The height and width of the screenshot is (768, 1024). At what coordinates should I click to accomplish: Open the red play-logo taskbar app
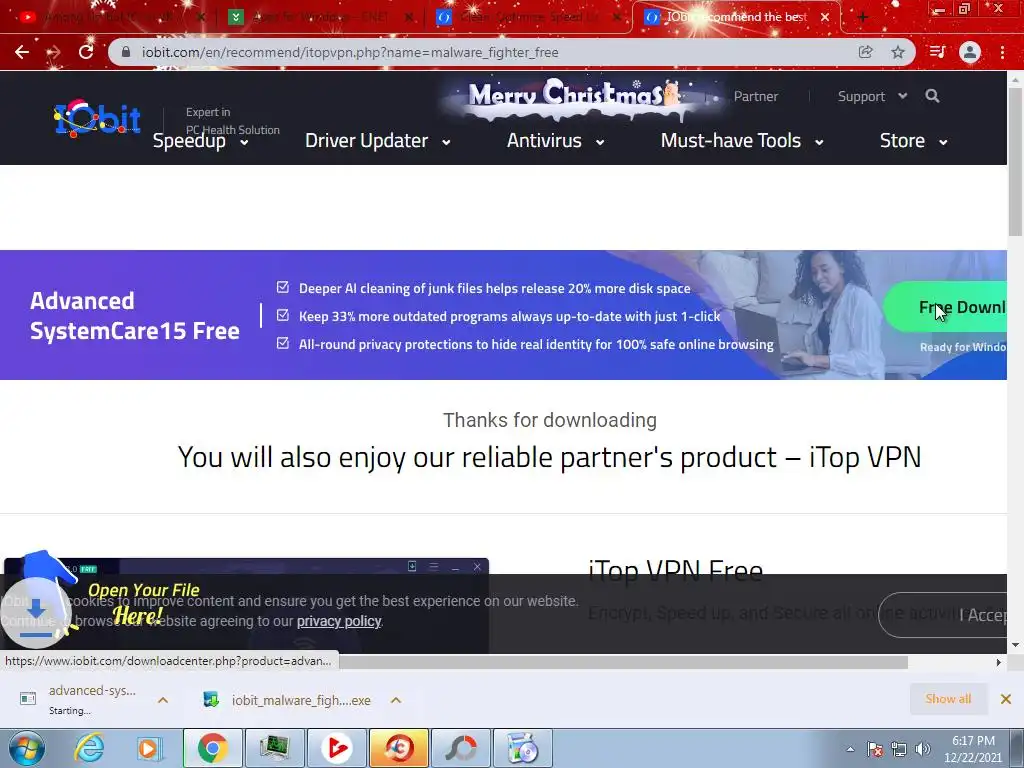pos(336,748)
